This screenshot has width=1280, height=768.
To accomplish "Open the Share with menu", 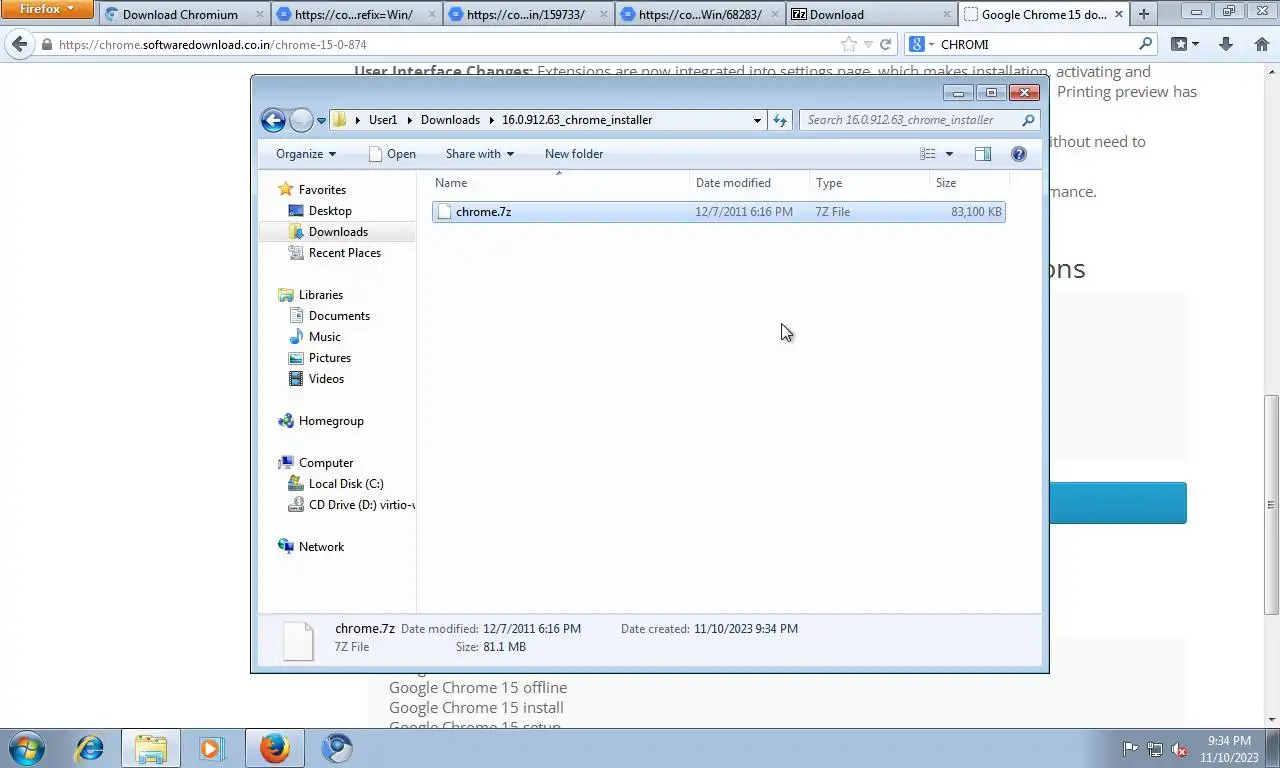I will click(479, 154).
